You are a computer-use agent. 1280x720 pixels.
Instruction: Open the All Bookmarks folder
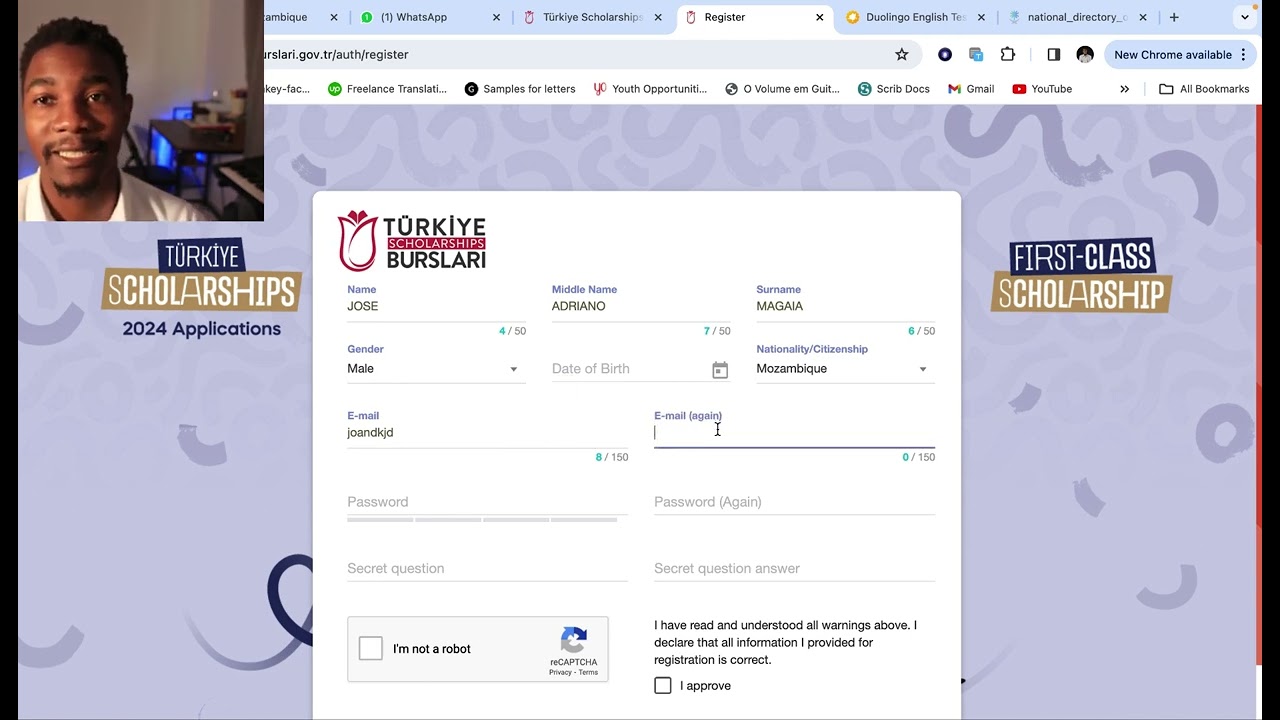[x=1204, y=89]
